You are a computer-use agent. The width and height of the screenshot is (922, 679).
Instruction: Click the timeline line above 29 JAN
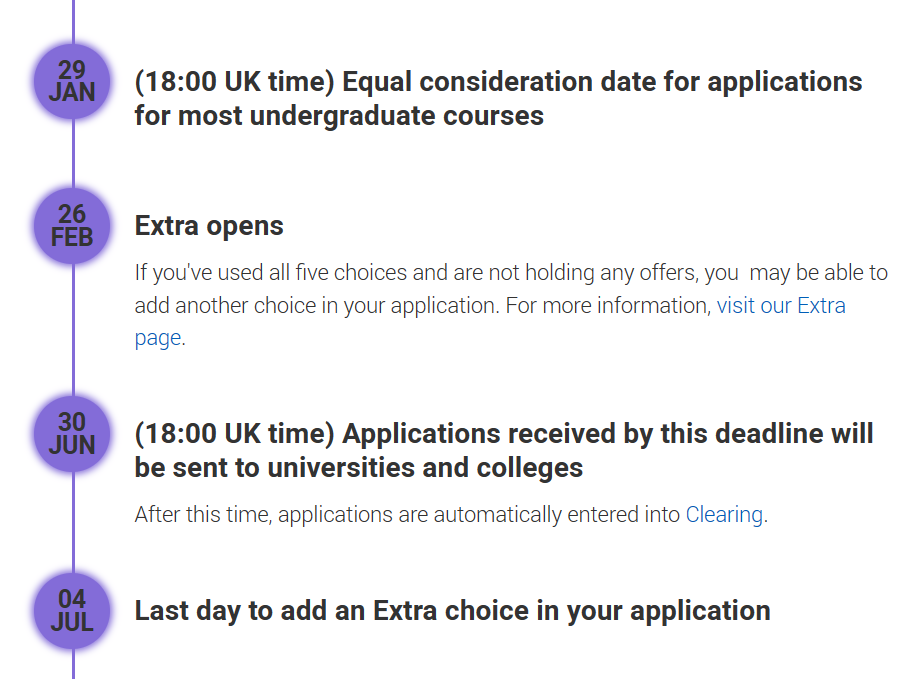74,22
